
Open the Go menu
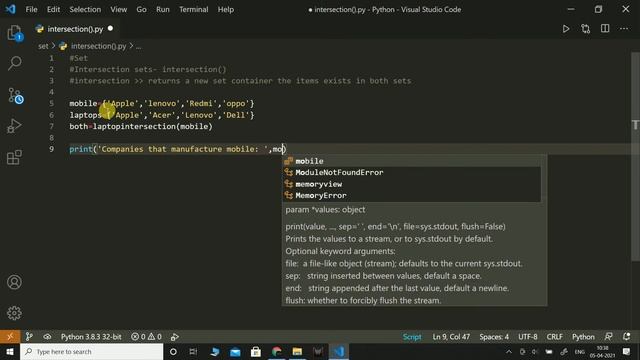(141, 9)
